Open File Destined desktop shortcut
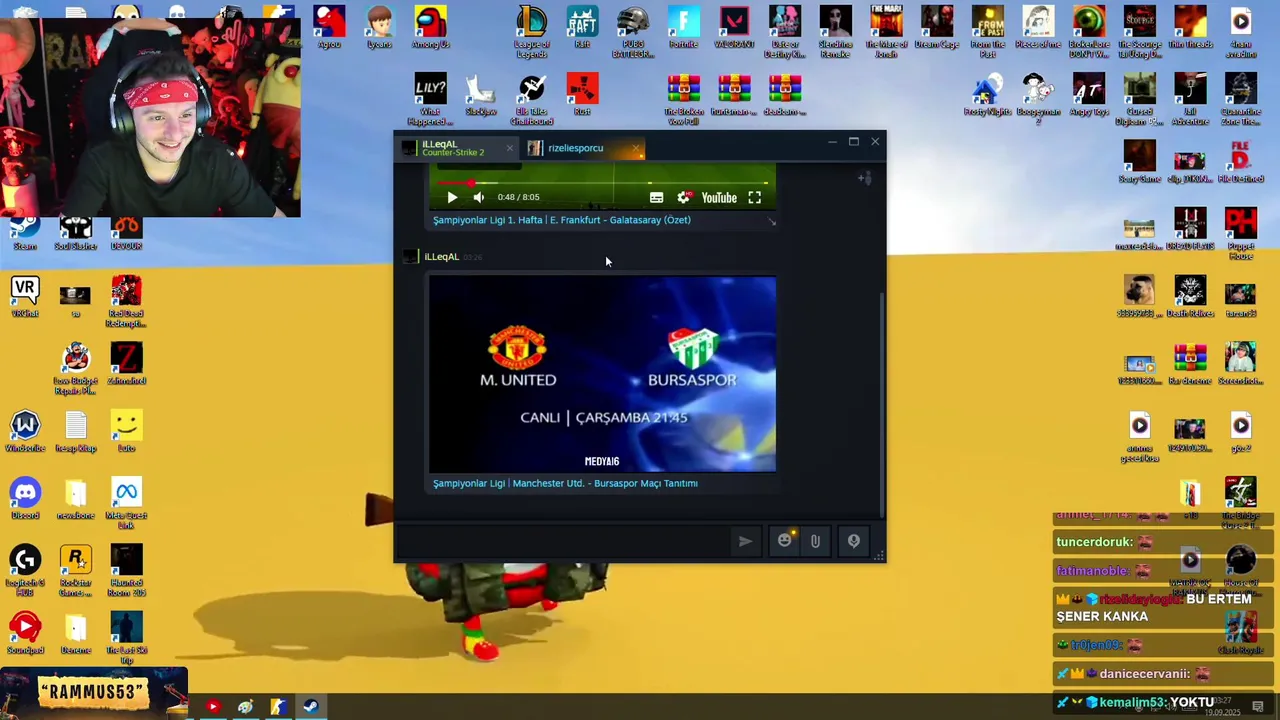1280x720 pixels. click(1241, 162)
